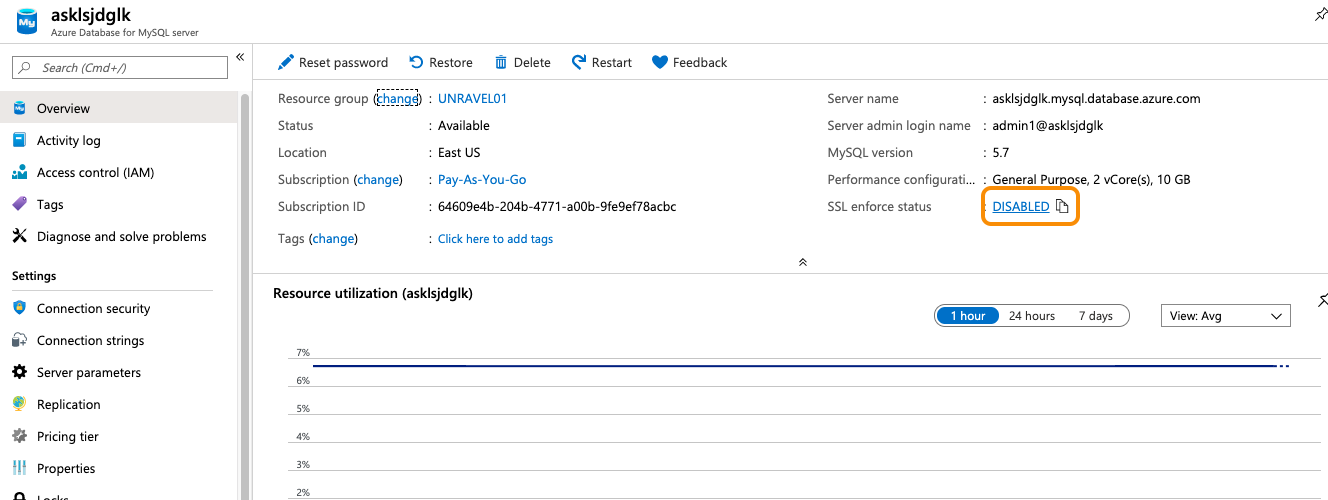Screen dimensions: 1328x500
Task: Click the 'Click here to add tags' link
Action: pos(495,239)
